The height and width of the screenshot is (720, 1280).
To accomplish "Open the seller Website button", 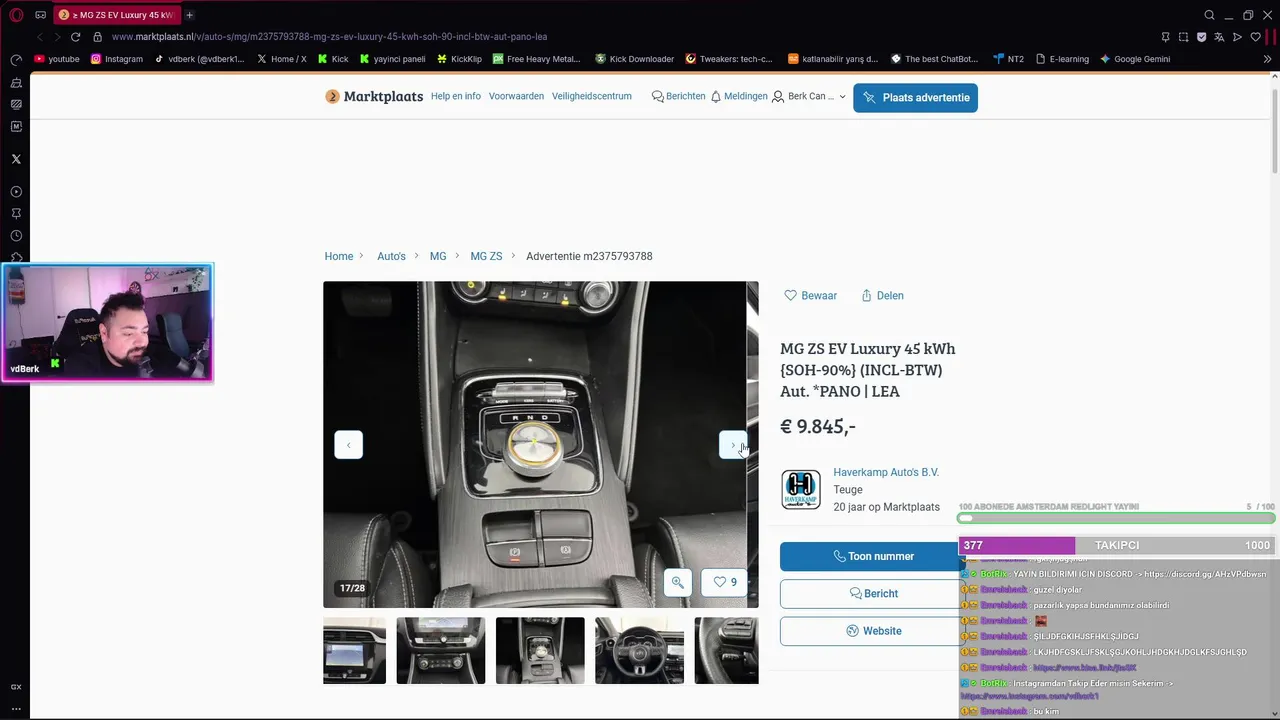I will pos(872,631).
